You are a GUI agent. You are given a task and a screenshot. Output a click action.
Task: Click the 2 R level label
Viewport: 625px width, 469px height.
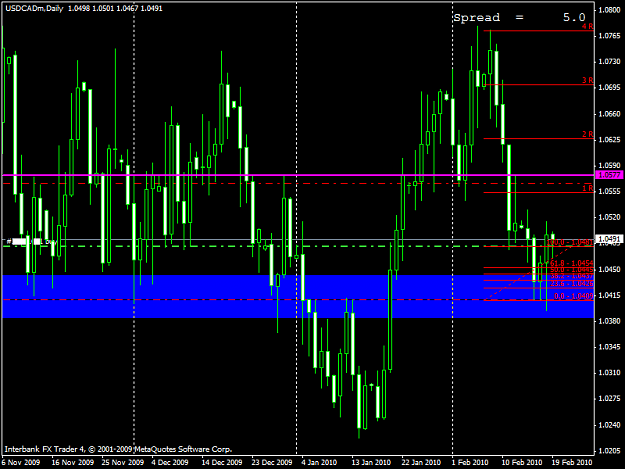[x=588, y=134]
